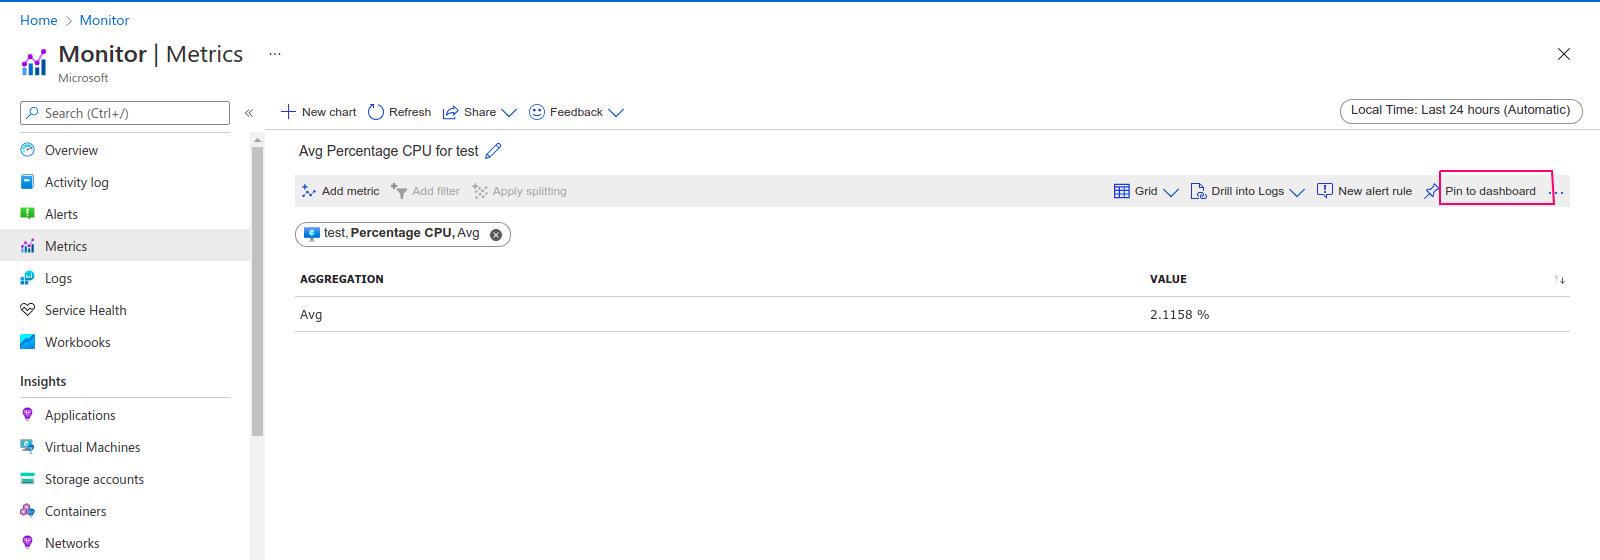Click the pencil icon to edit chart title
This screenshot has height=560, width=1600.
pos(493,151)
